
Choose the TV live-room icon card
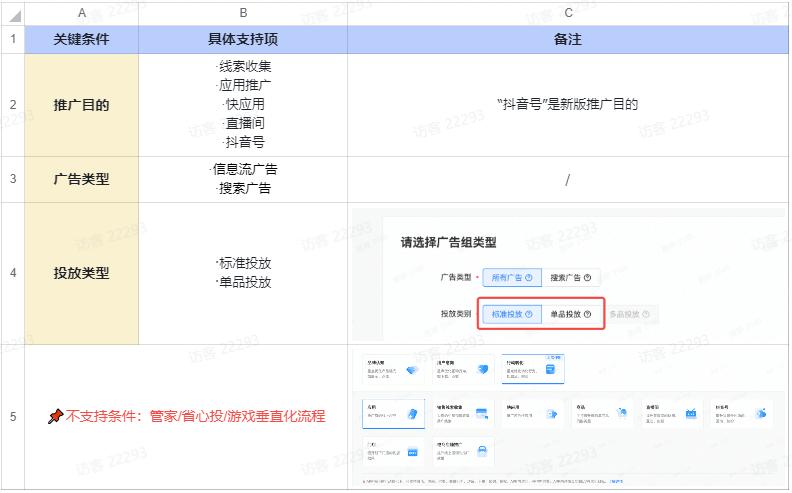672,414
